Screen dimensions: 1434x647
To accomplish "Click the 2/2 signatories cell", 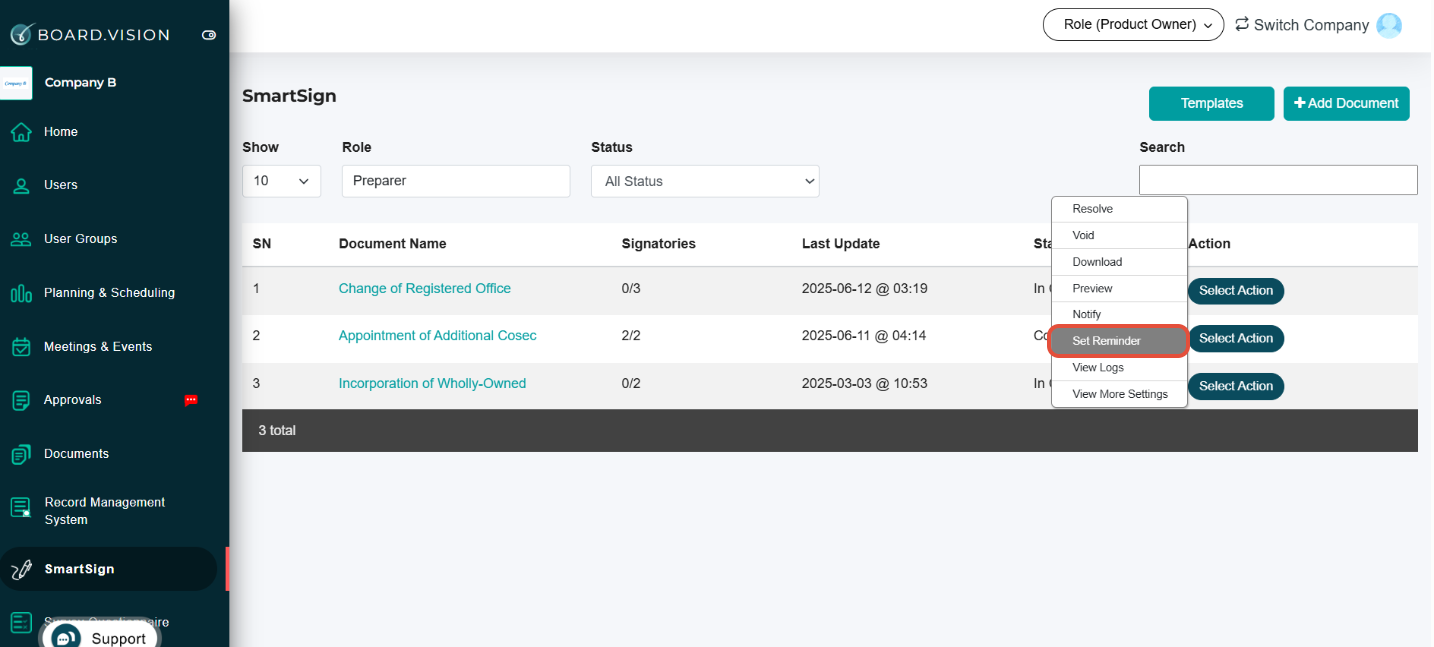I will pos(631,336).
